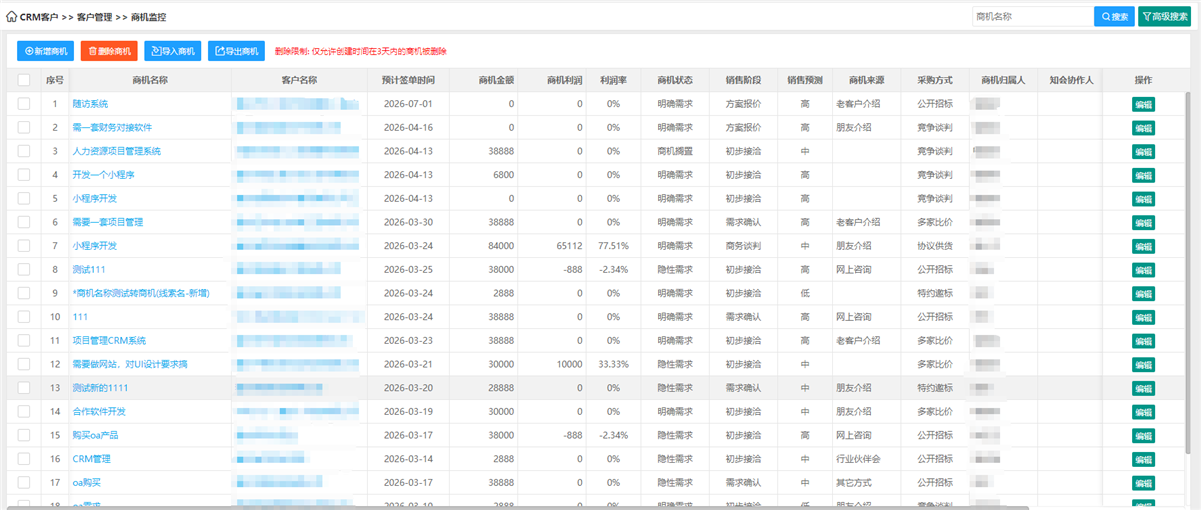The image size is (1201, 510).
Task: Check the checkbox for the CRM管理 row
Action: (24, 458)
